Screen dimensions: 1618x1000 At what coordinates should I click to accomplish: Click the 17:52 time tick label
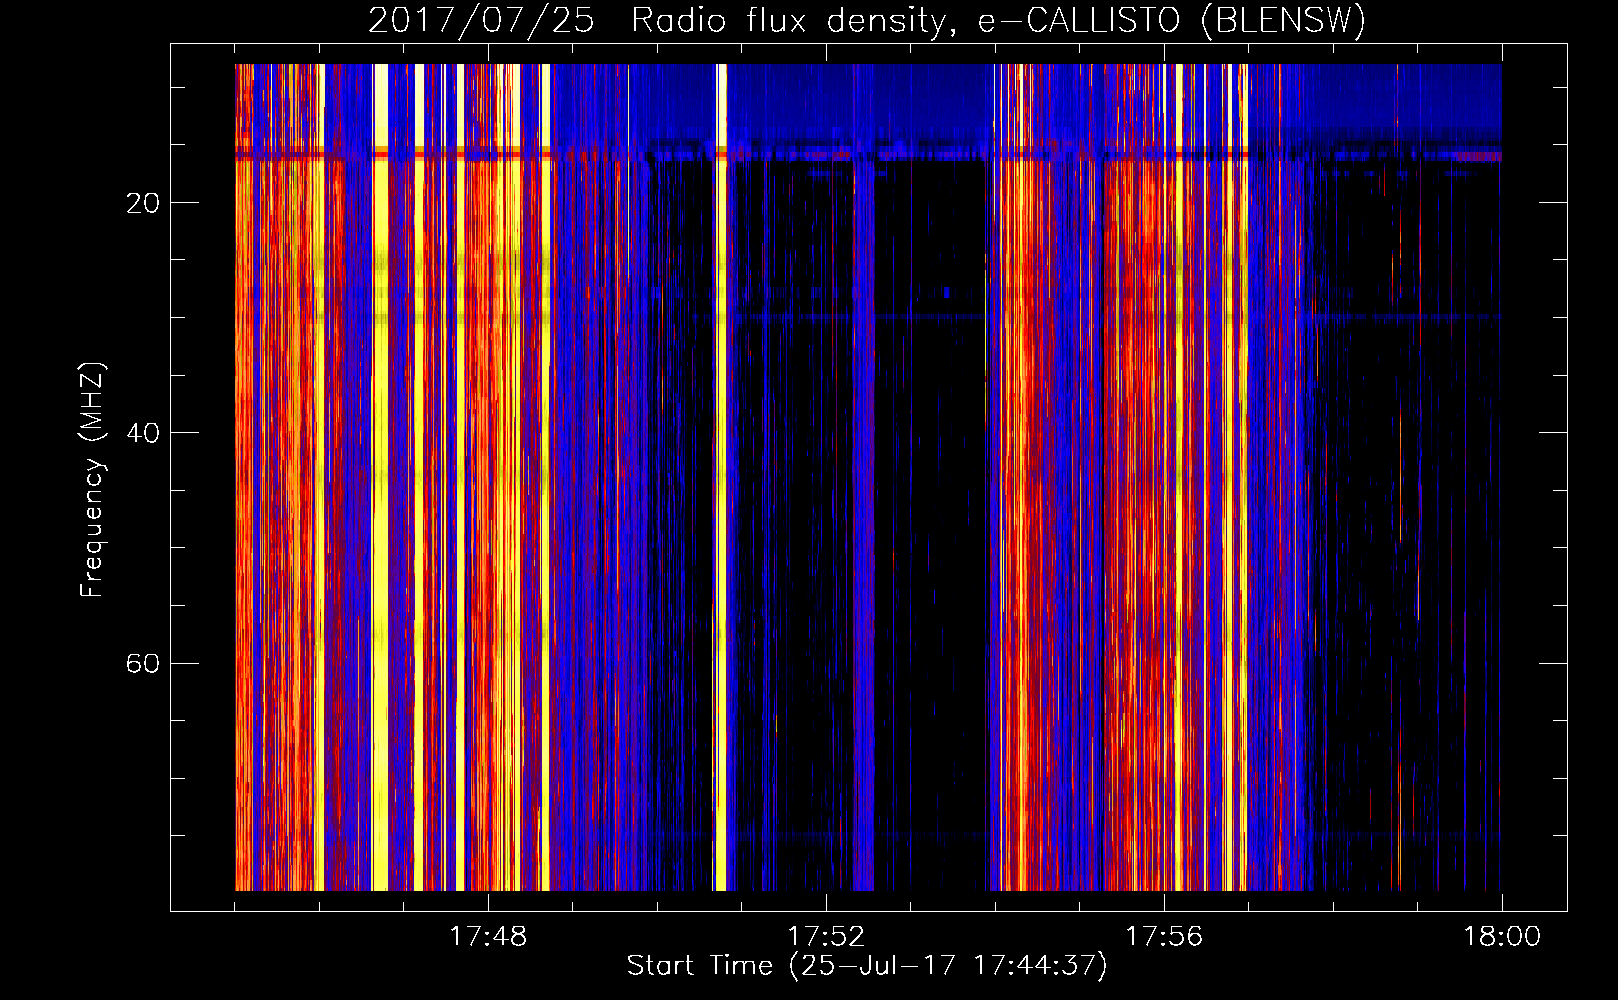826,937
